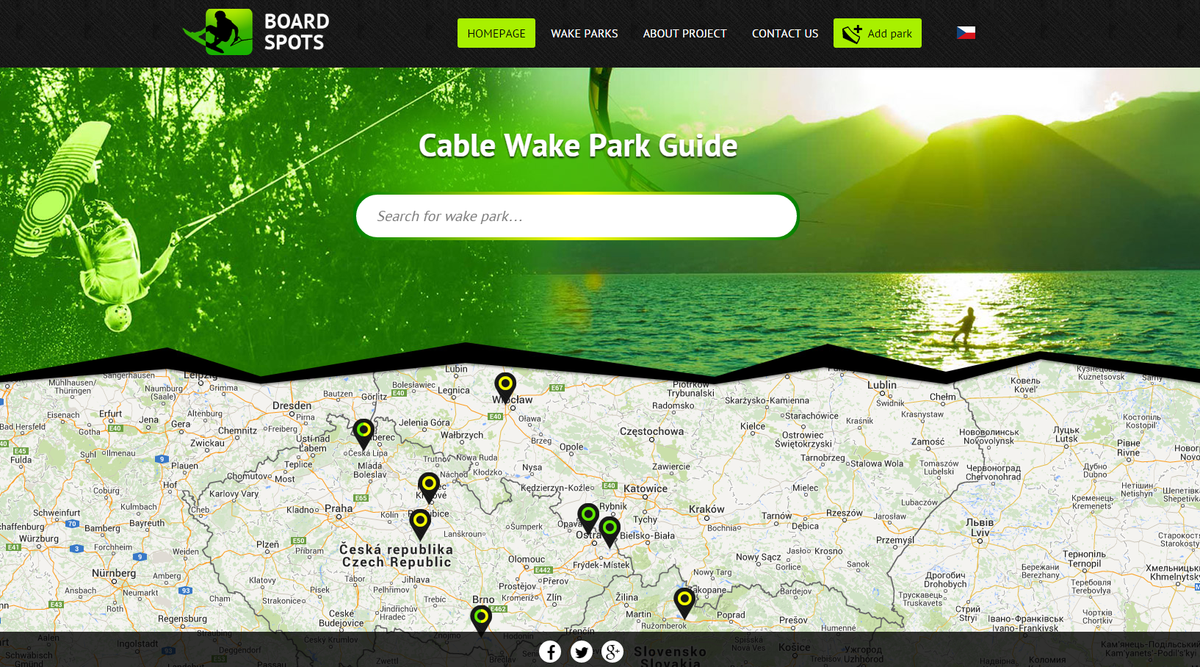Select the map pin near Liberec
The height and width of the screenshot is (667, 1200).
(363, 433)
